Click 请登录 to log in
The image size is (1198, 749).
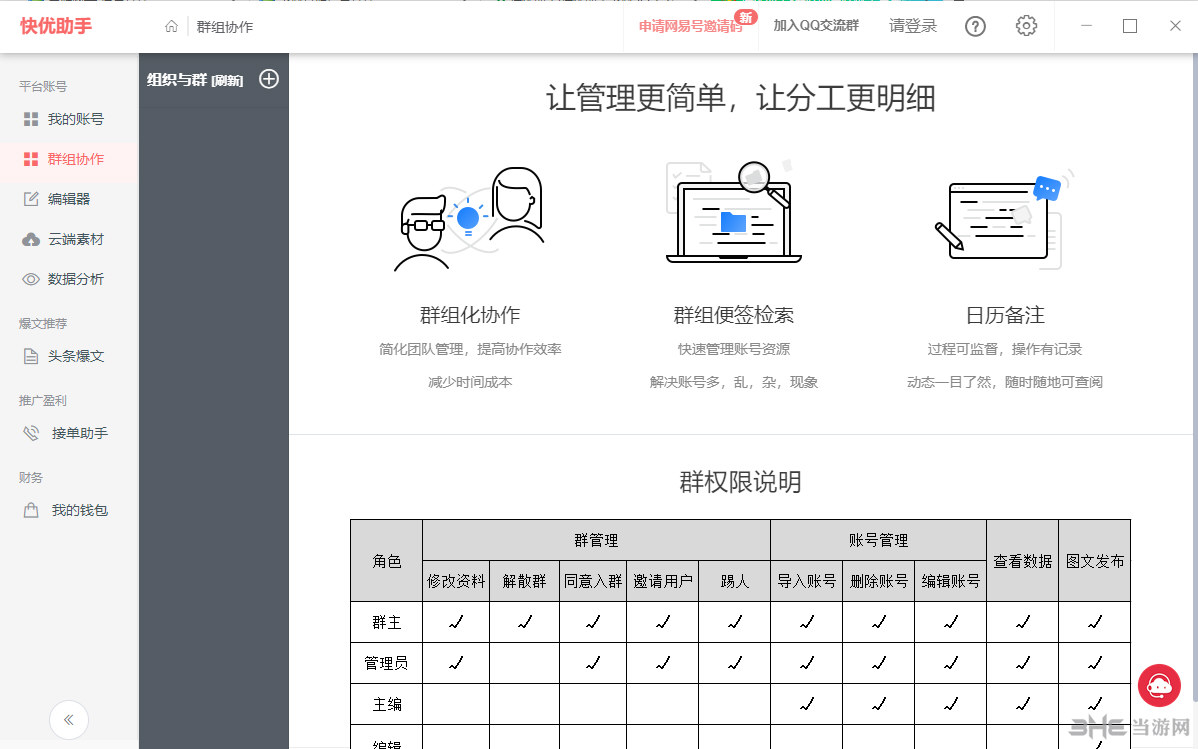coord(912,26)
